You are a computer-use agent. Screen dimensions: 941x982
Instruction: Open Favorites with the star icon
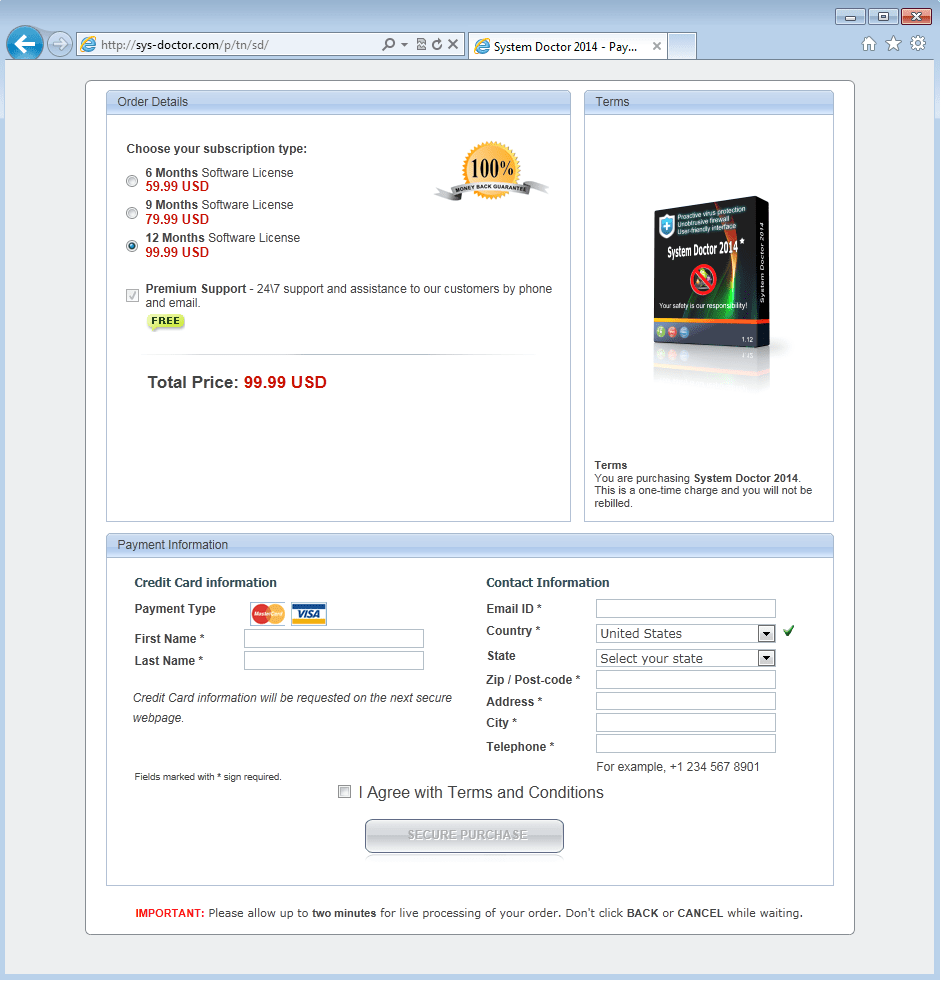click(893, 44)
